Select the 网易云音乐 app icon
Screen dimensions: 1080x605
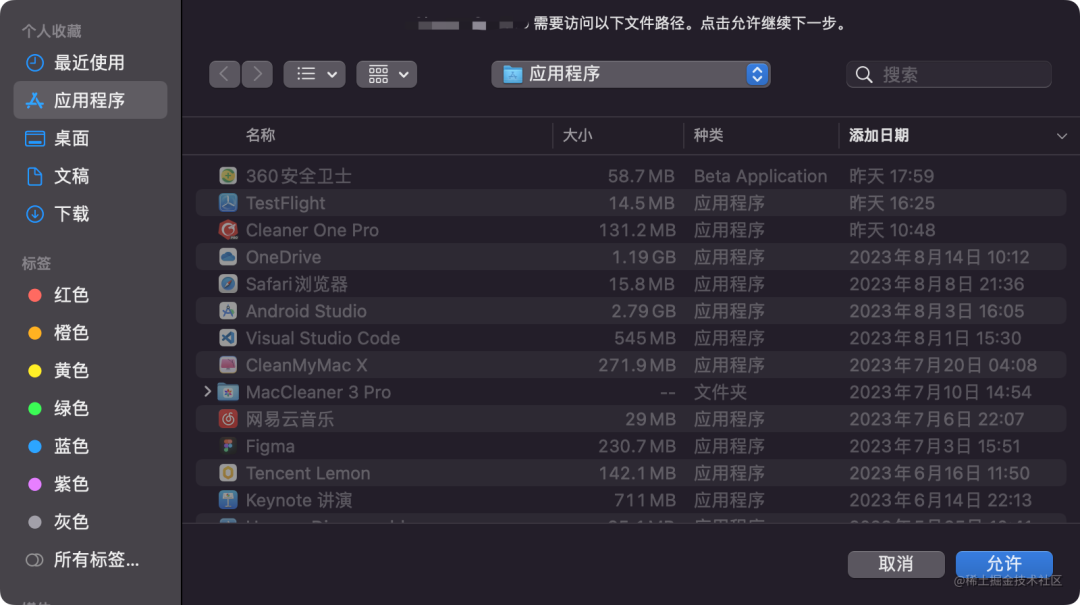[x=228, y=419]
